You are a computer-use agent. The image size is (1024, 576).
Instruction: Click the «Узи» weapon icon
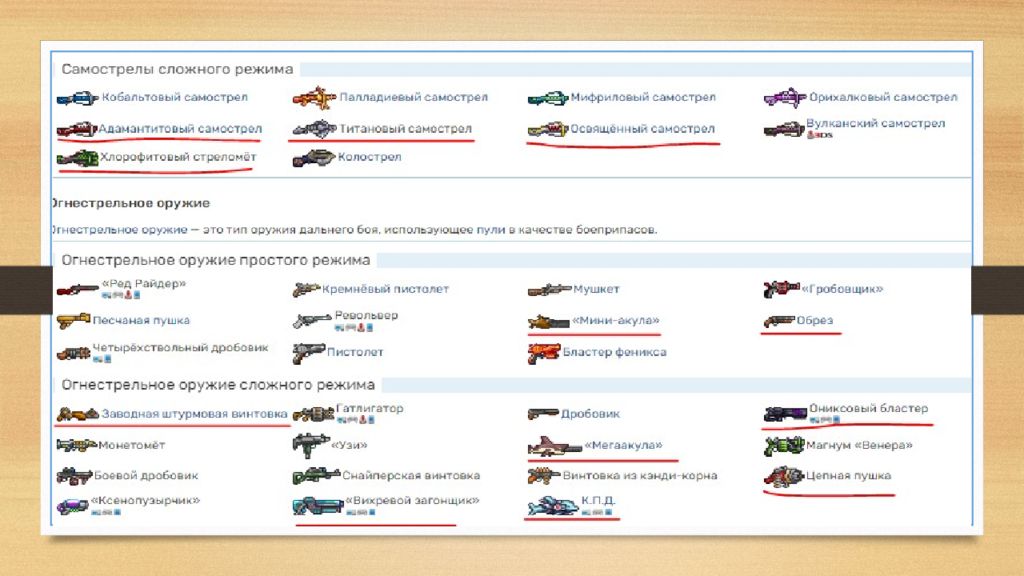click(x=311, y=445)
